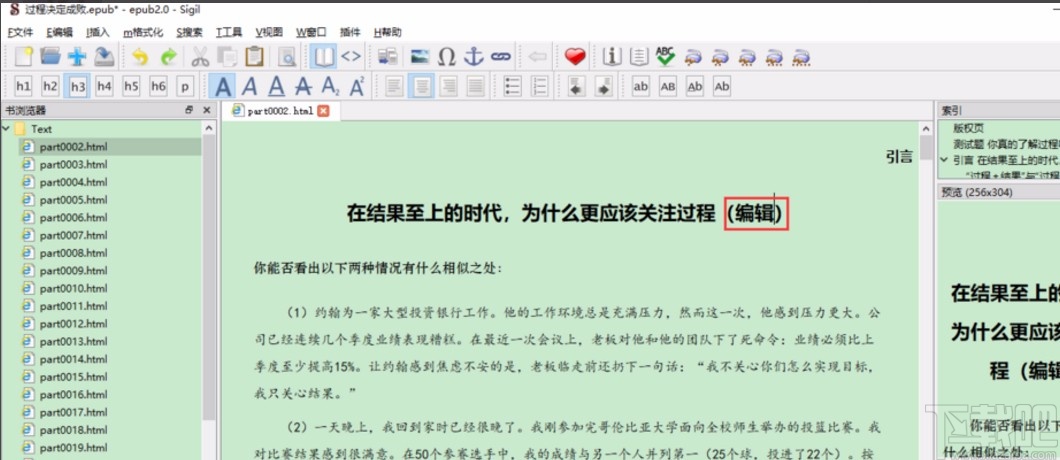Apply heading h1 style
The width and height of the screenshot is (1060, 460).
[x=24, y=87]
